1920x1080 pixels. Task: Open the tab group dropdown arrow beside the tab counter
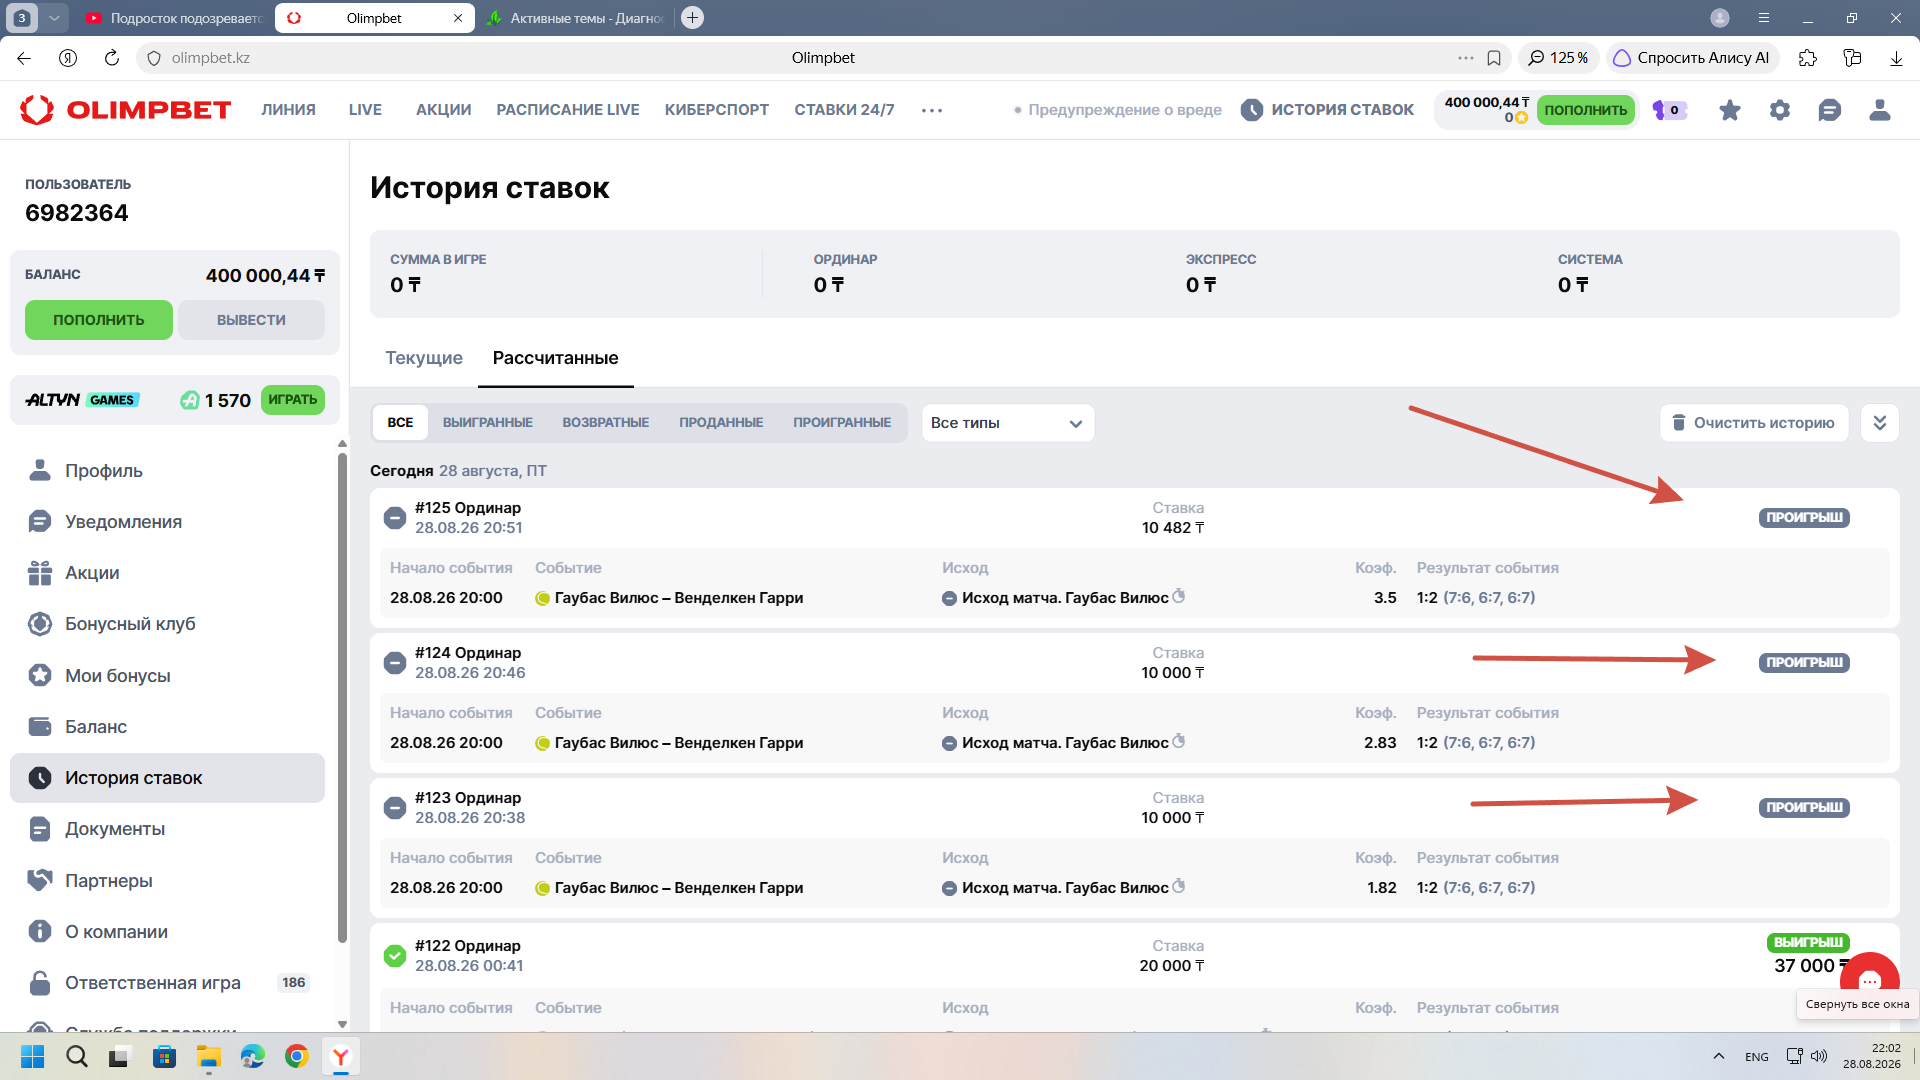coord(54,18)
